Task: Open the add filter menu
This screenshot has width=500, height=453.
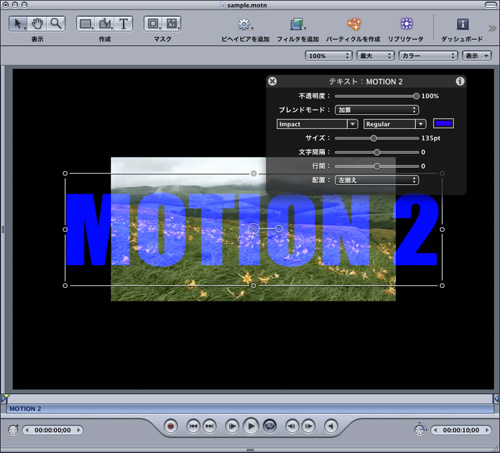Action: (298, 24)
